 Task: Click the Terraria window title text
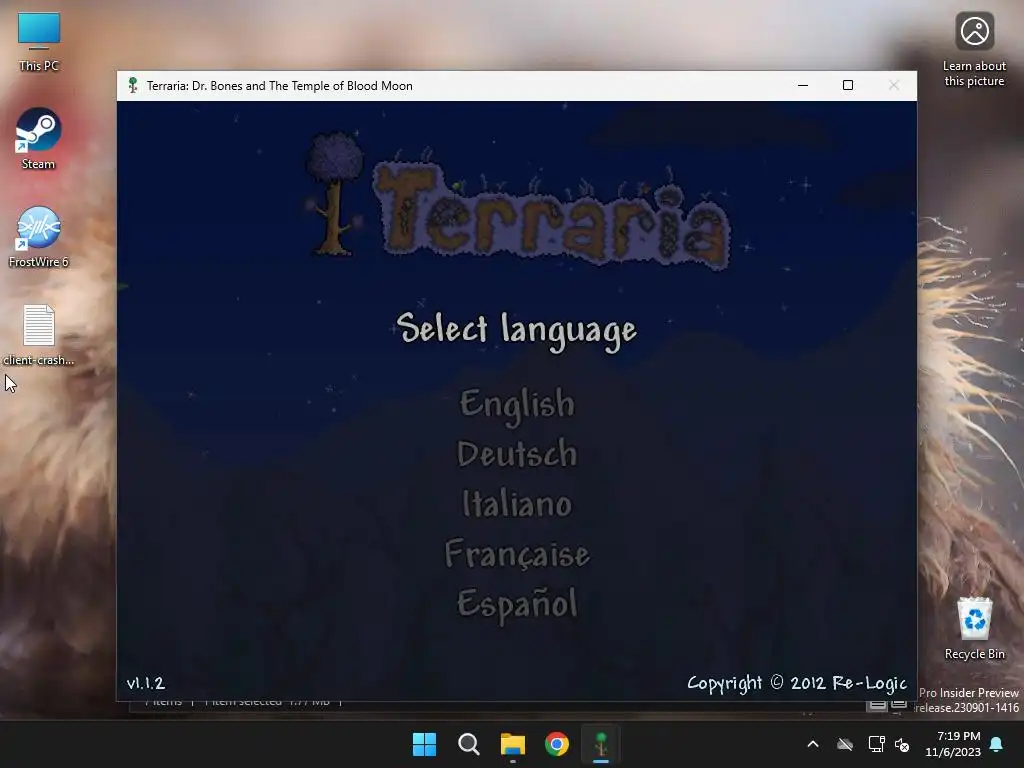click(280, 86)
